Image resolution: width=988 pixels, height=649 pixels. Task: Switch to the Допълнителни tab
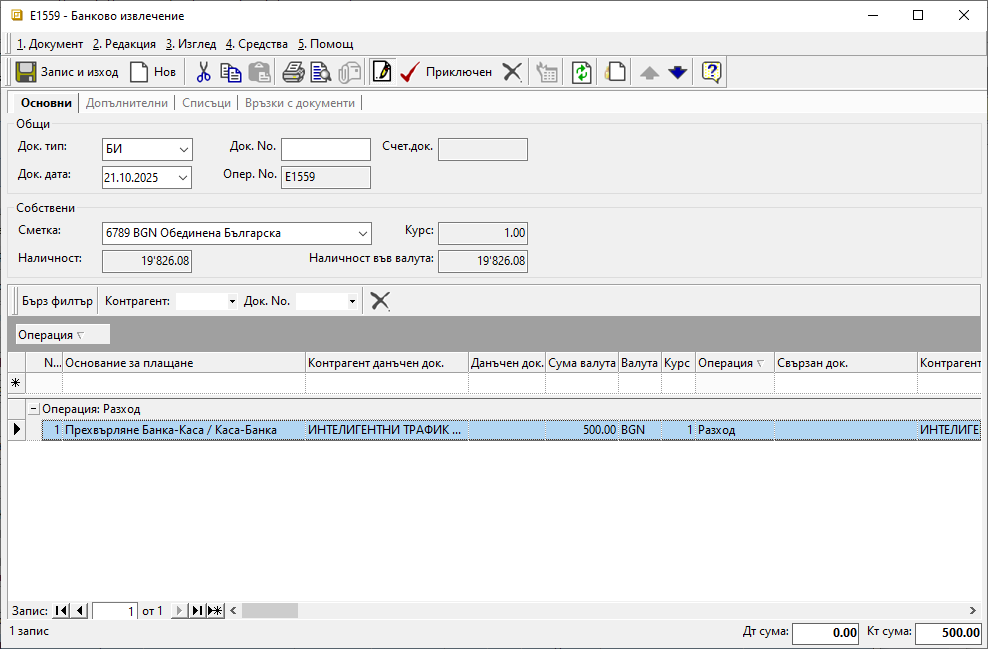[x=127, y=103]
